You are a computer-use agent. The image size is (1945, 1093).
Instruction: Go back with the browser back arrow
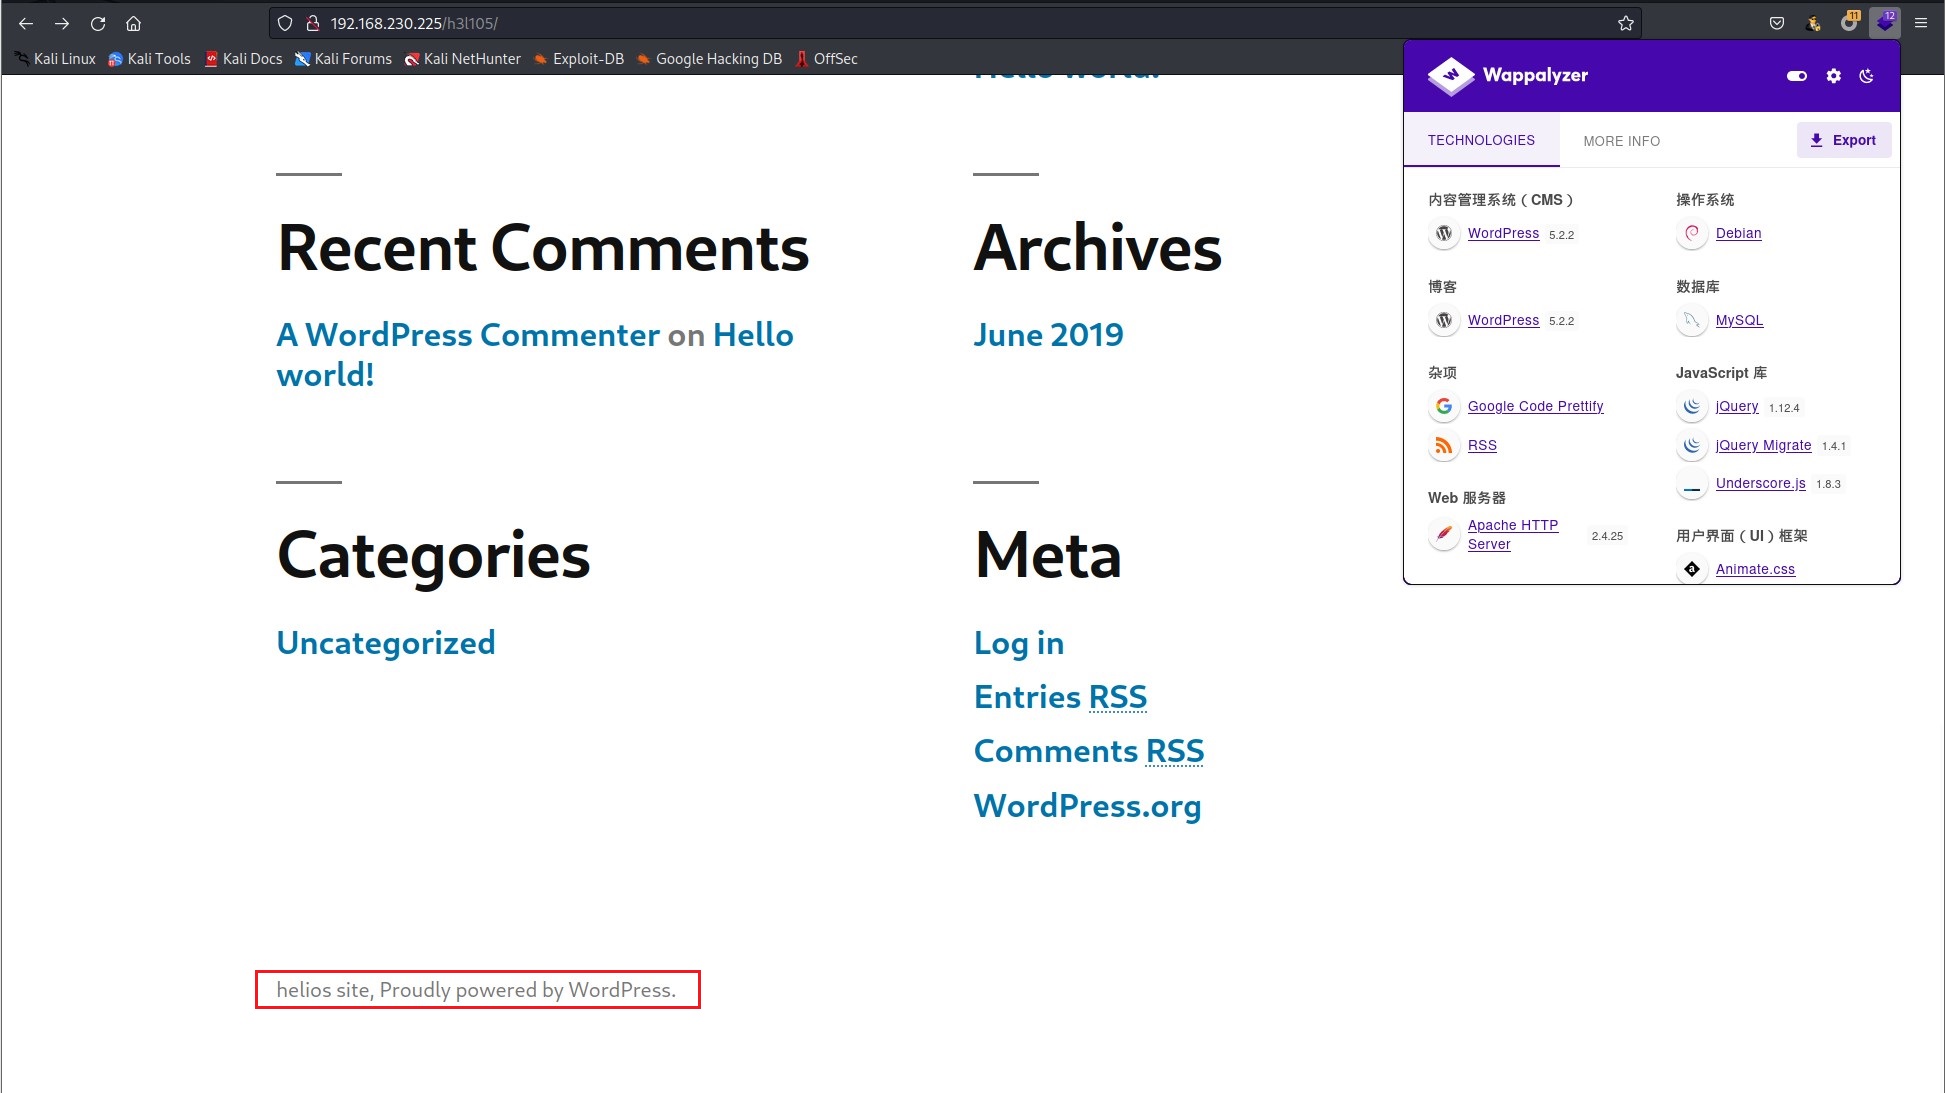pyautogui.click(x=26, y=23)
